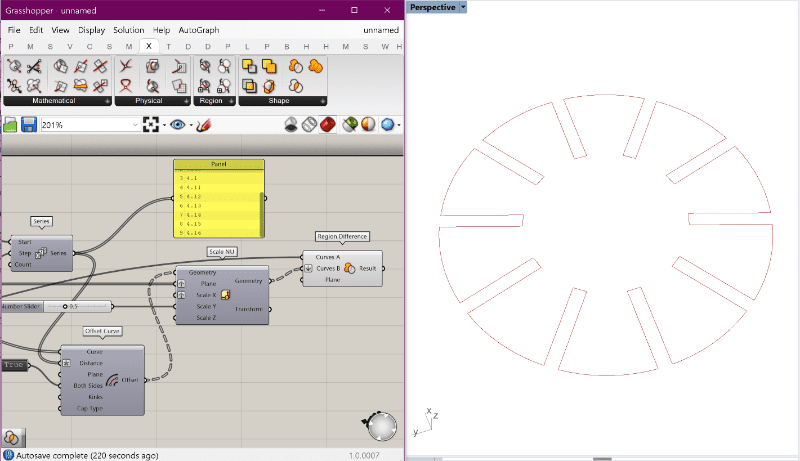
Task: Select the top-left trim icon in the Region group
Action: point(205,66)
